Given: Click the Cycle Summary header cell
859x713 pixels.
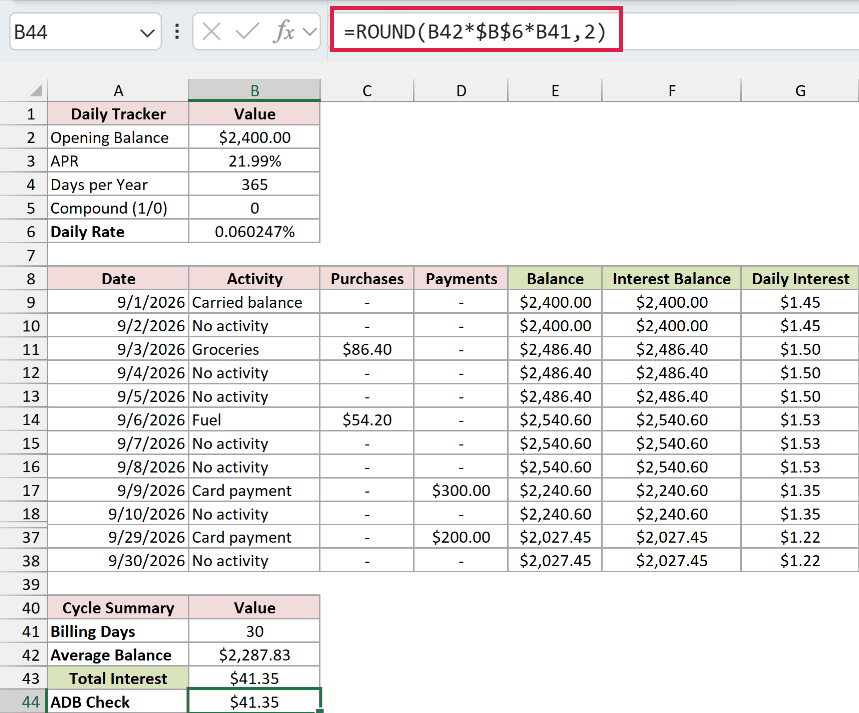Looking at the screenshot, I should point(118,608).
